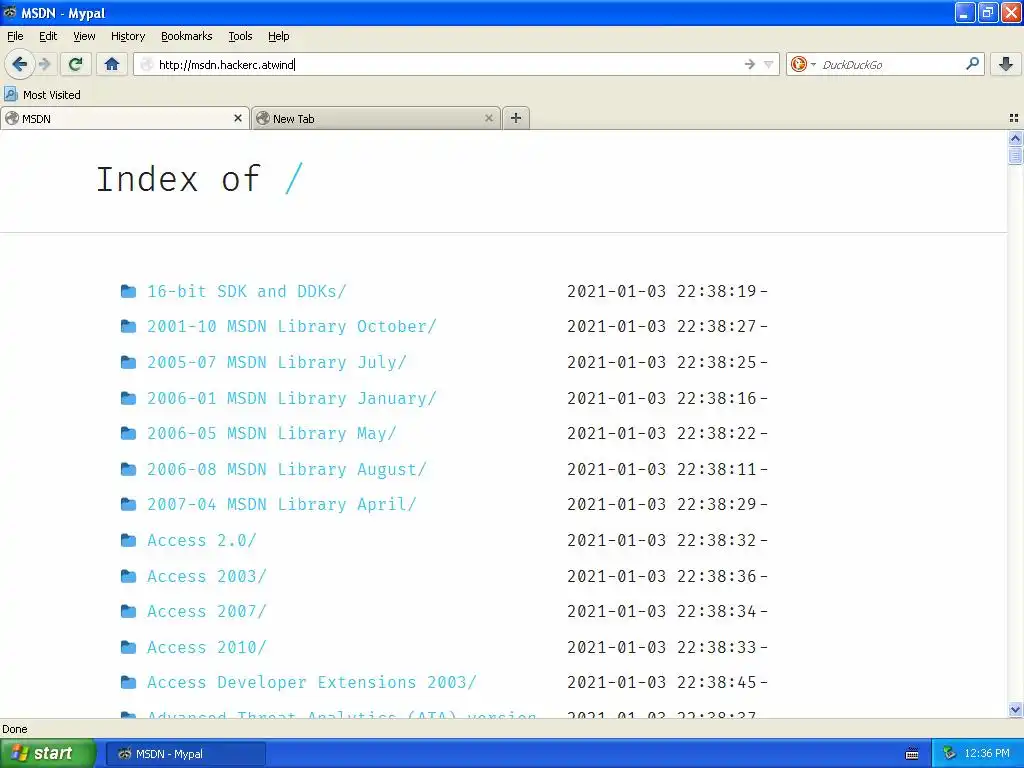Click the slash link in Index of heading

(x=295, y=179)
